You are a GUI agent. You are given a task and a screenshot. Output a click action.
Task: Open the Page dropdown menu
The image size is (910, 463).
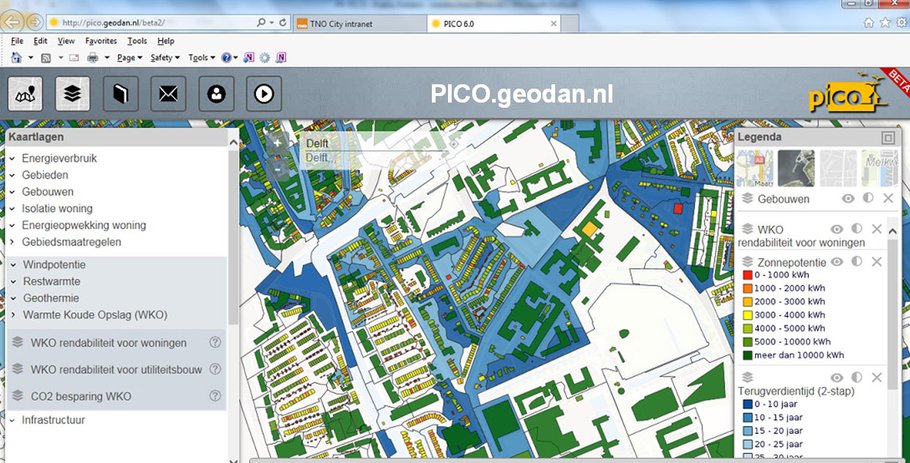tap(129, 57)
